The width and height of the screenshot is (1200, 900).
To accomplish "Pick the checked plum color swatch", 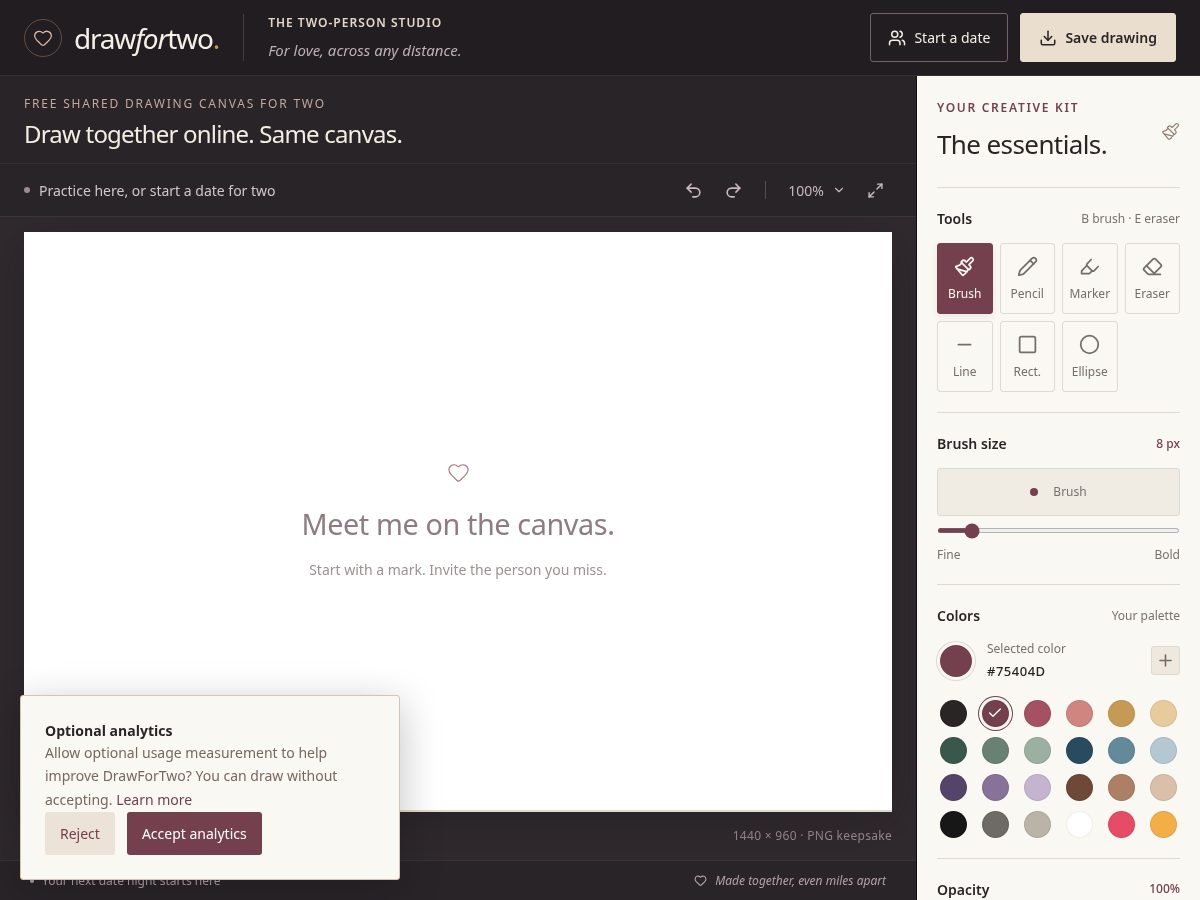I will tap(995, 713).
